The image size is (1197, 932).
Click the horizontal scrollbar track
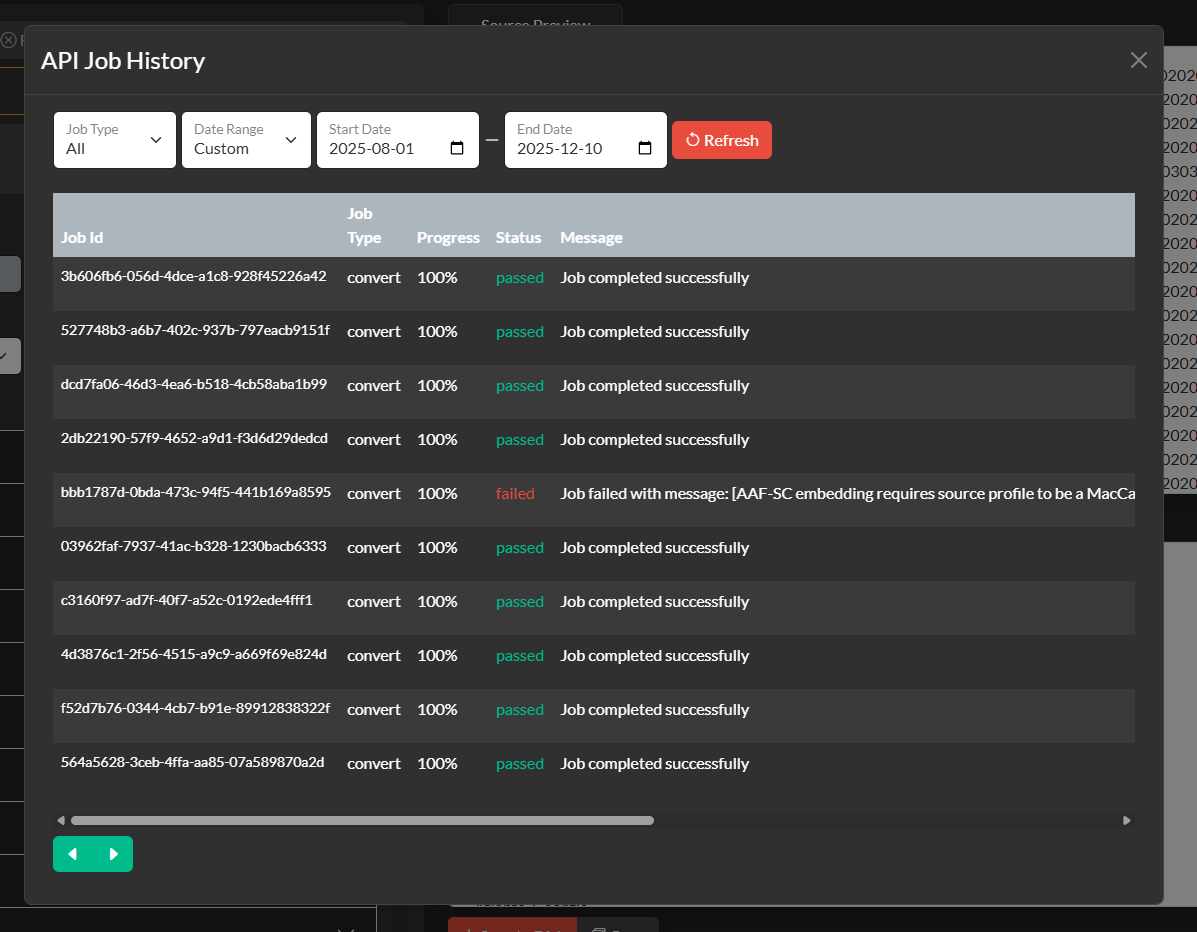pos(400,820)
